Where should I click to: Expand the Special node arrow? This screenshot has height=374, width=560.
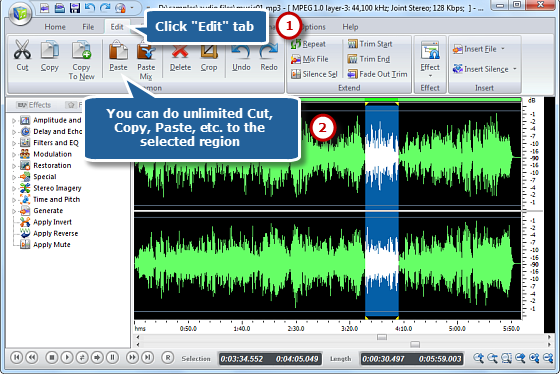[x=14, y=177]
